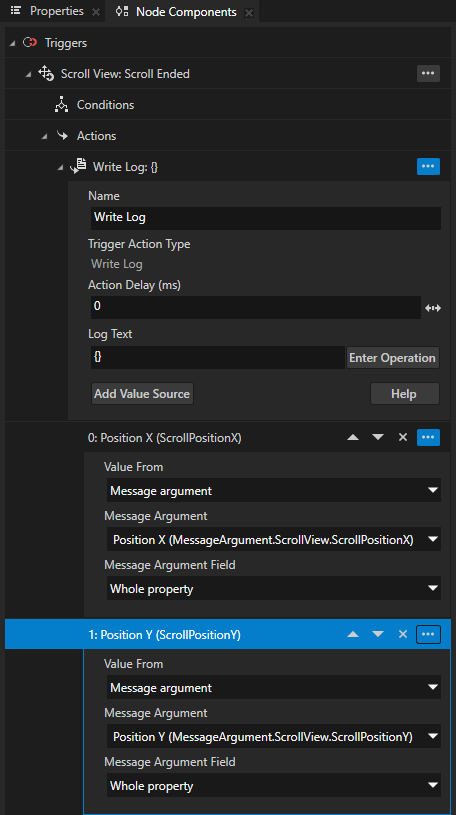The width and height of the screenshot is (456, 815).
Task: Move Position Y value source down
Action: 378,634
